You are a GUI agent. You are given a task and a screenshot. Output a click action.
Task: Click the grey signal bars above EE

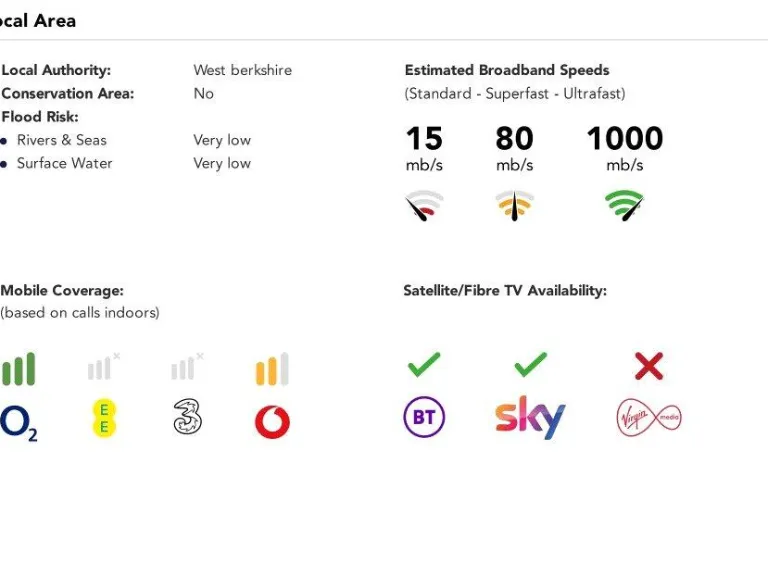(104, 367)
